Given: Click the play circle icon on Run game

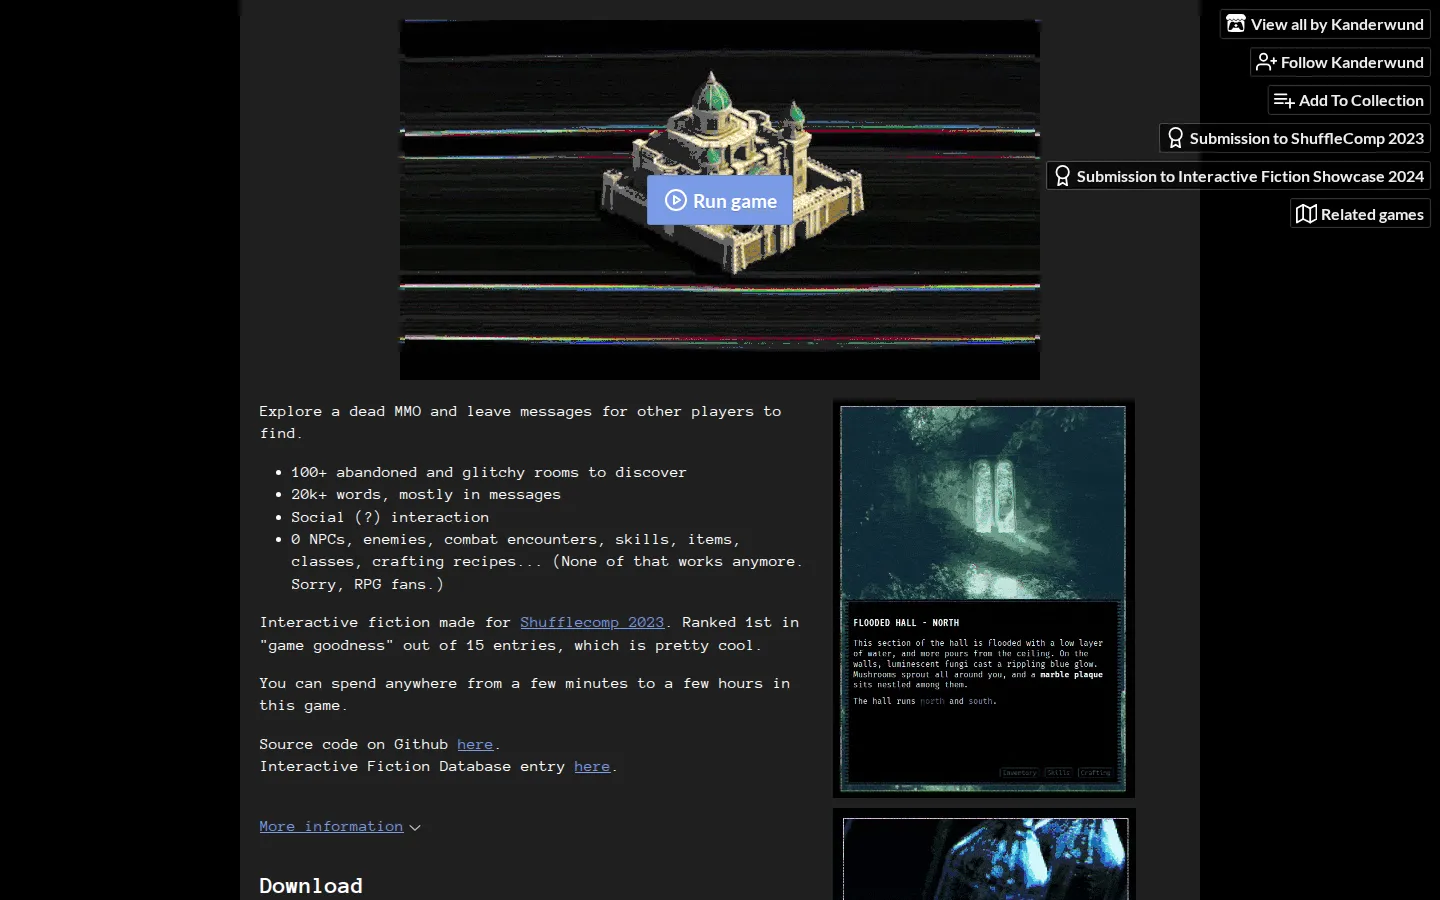Looking at the screenshot, I should pyautogui.click(x=676, y=200).
